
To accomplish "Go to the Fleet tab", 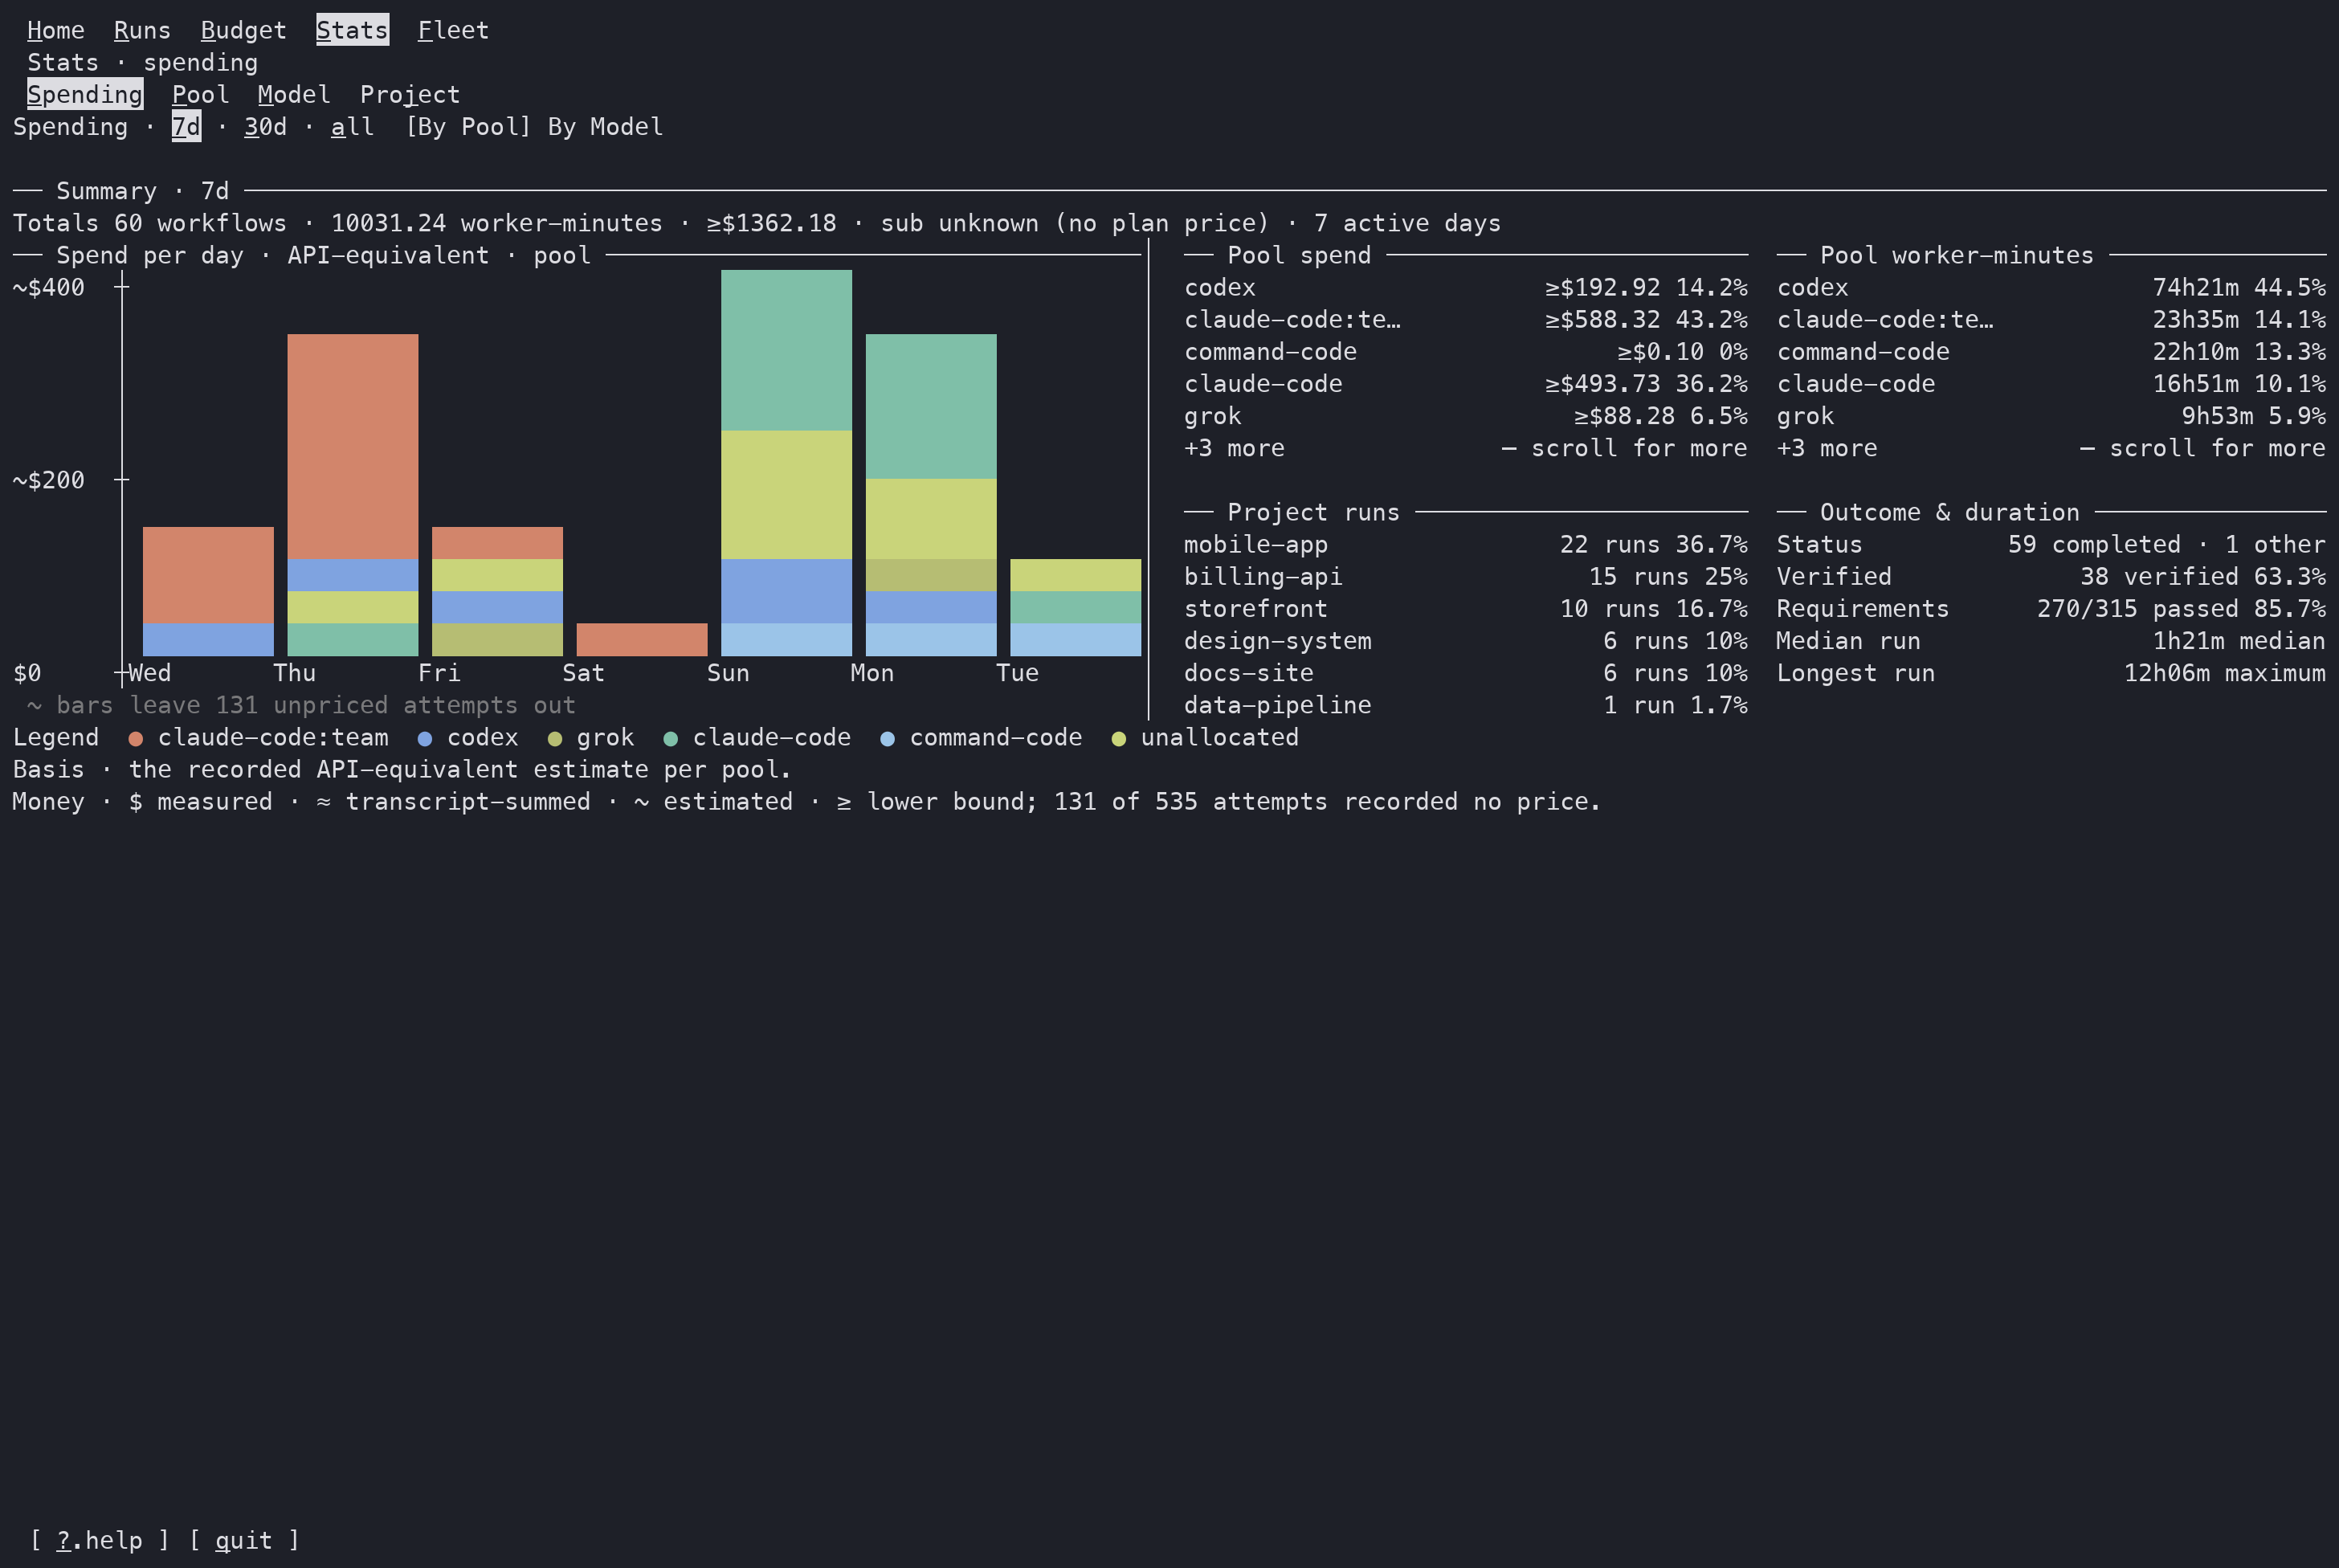I will [x=453, y=31].
